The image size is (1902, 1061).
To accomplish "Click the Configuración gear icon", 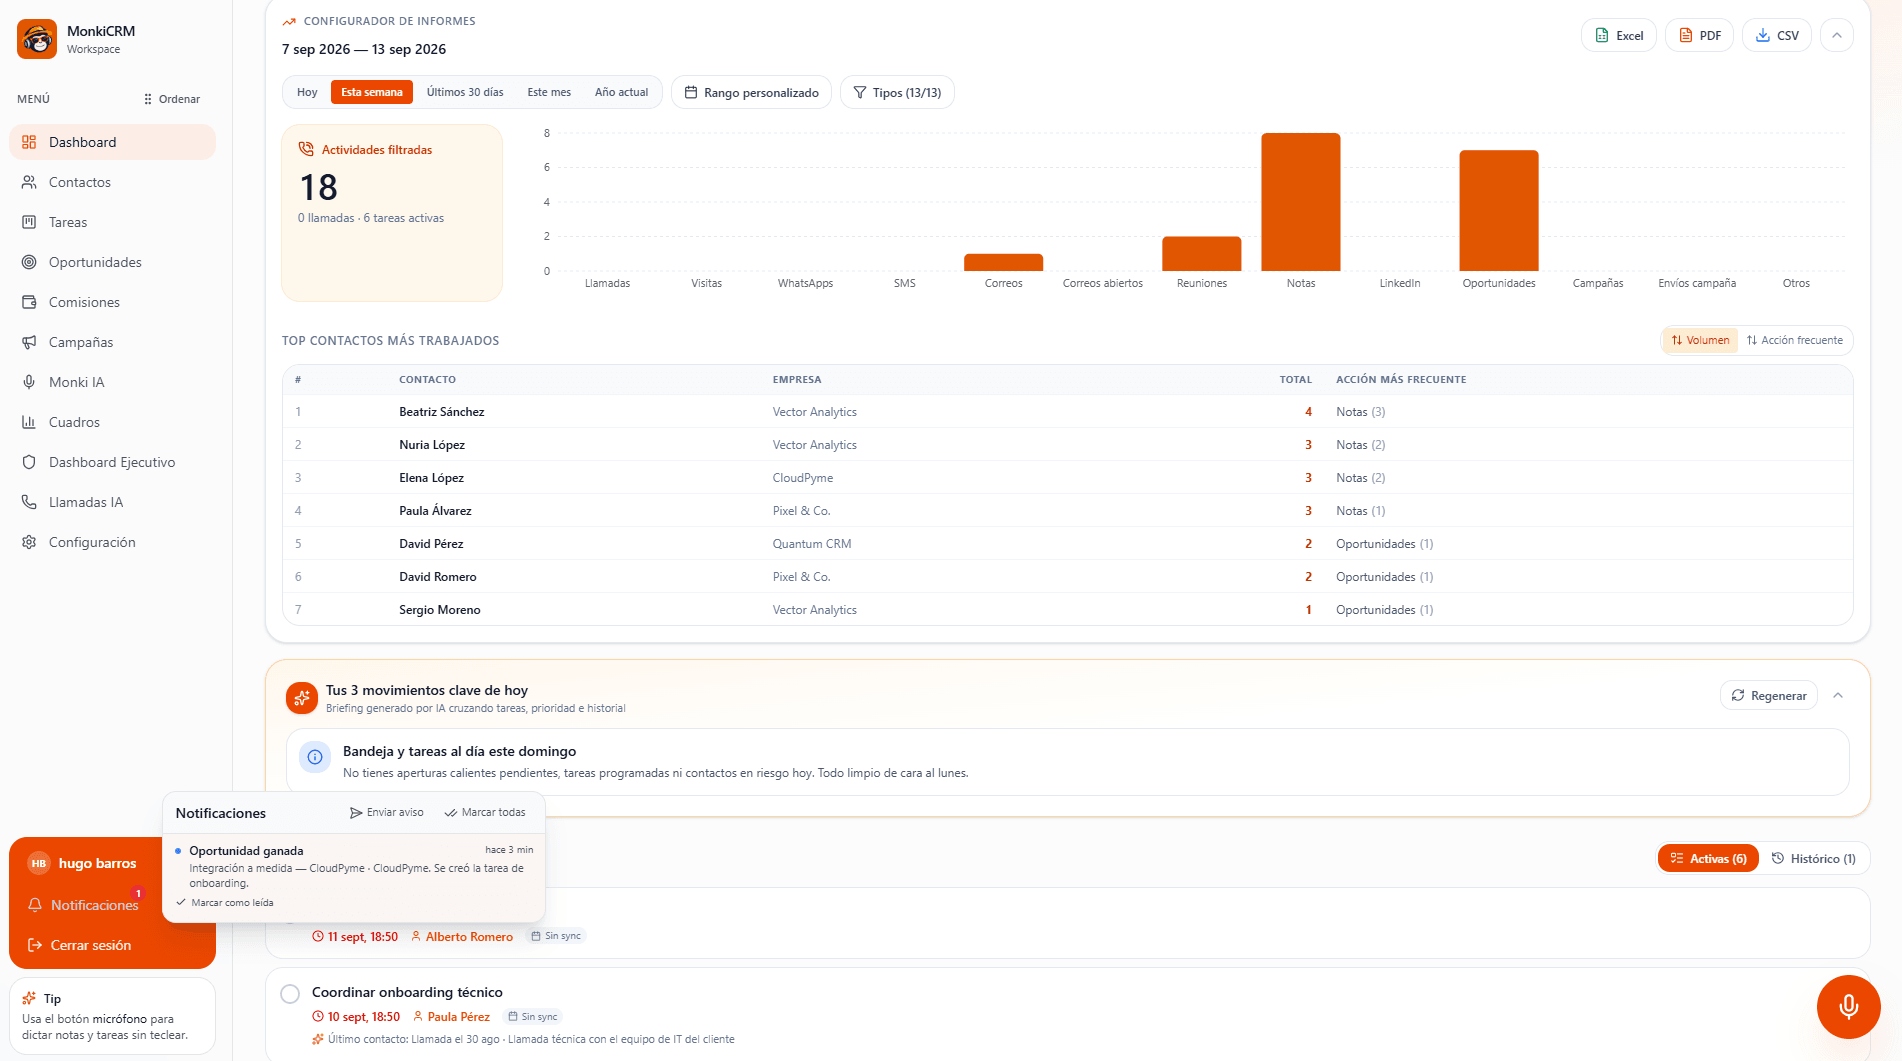I will tap(29, 542).
